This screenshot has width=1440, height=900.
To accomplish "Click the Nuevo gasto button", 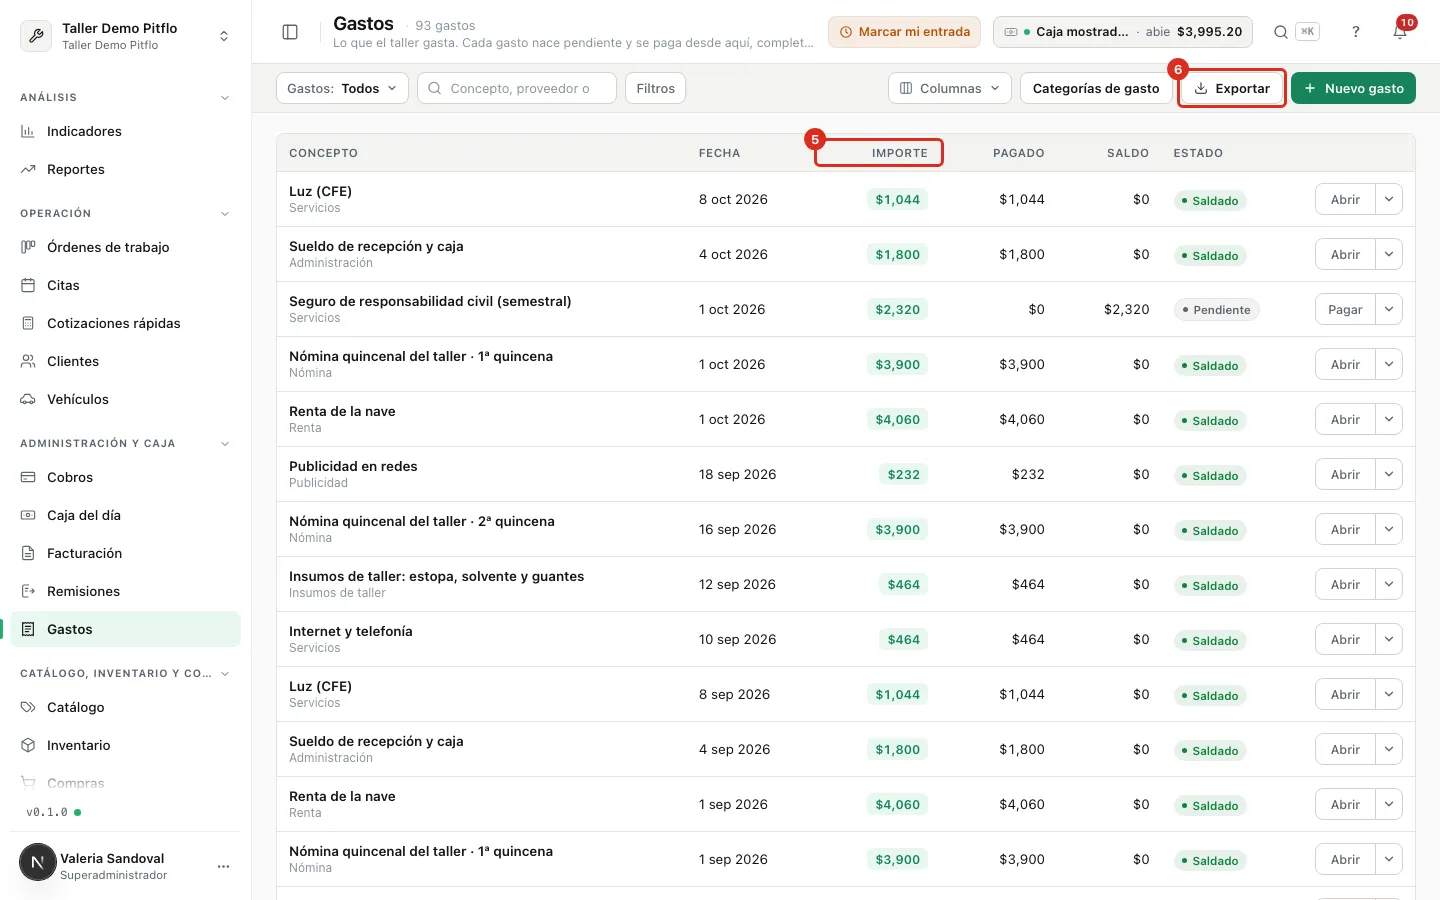I will pyautogui.click(x=1353, y=88).
